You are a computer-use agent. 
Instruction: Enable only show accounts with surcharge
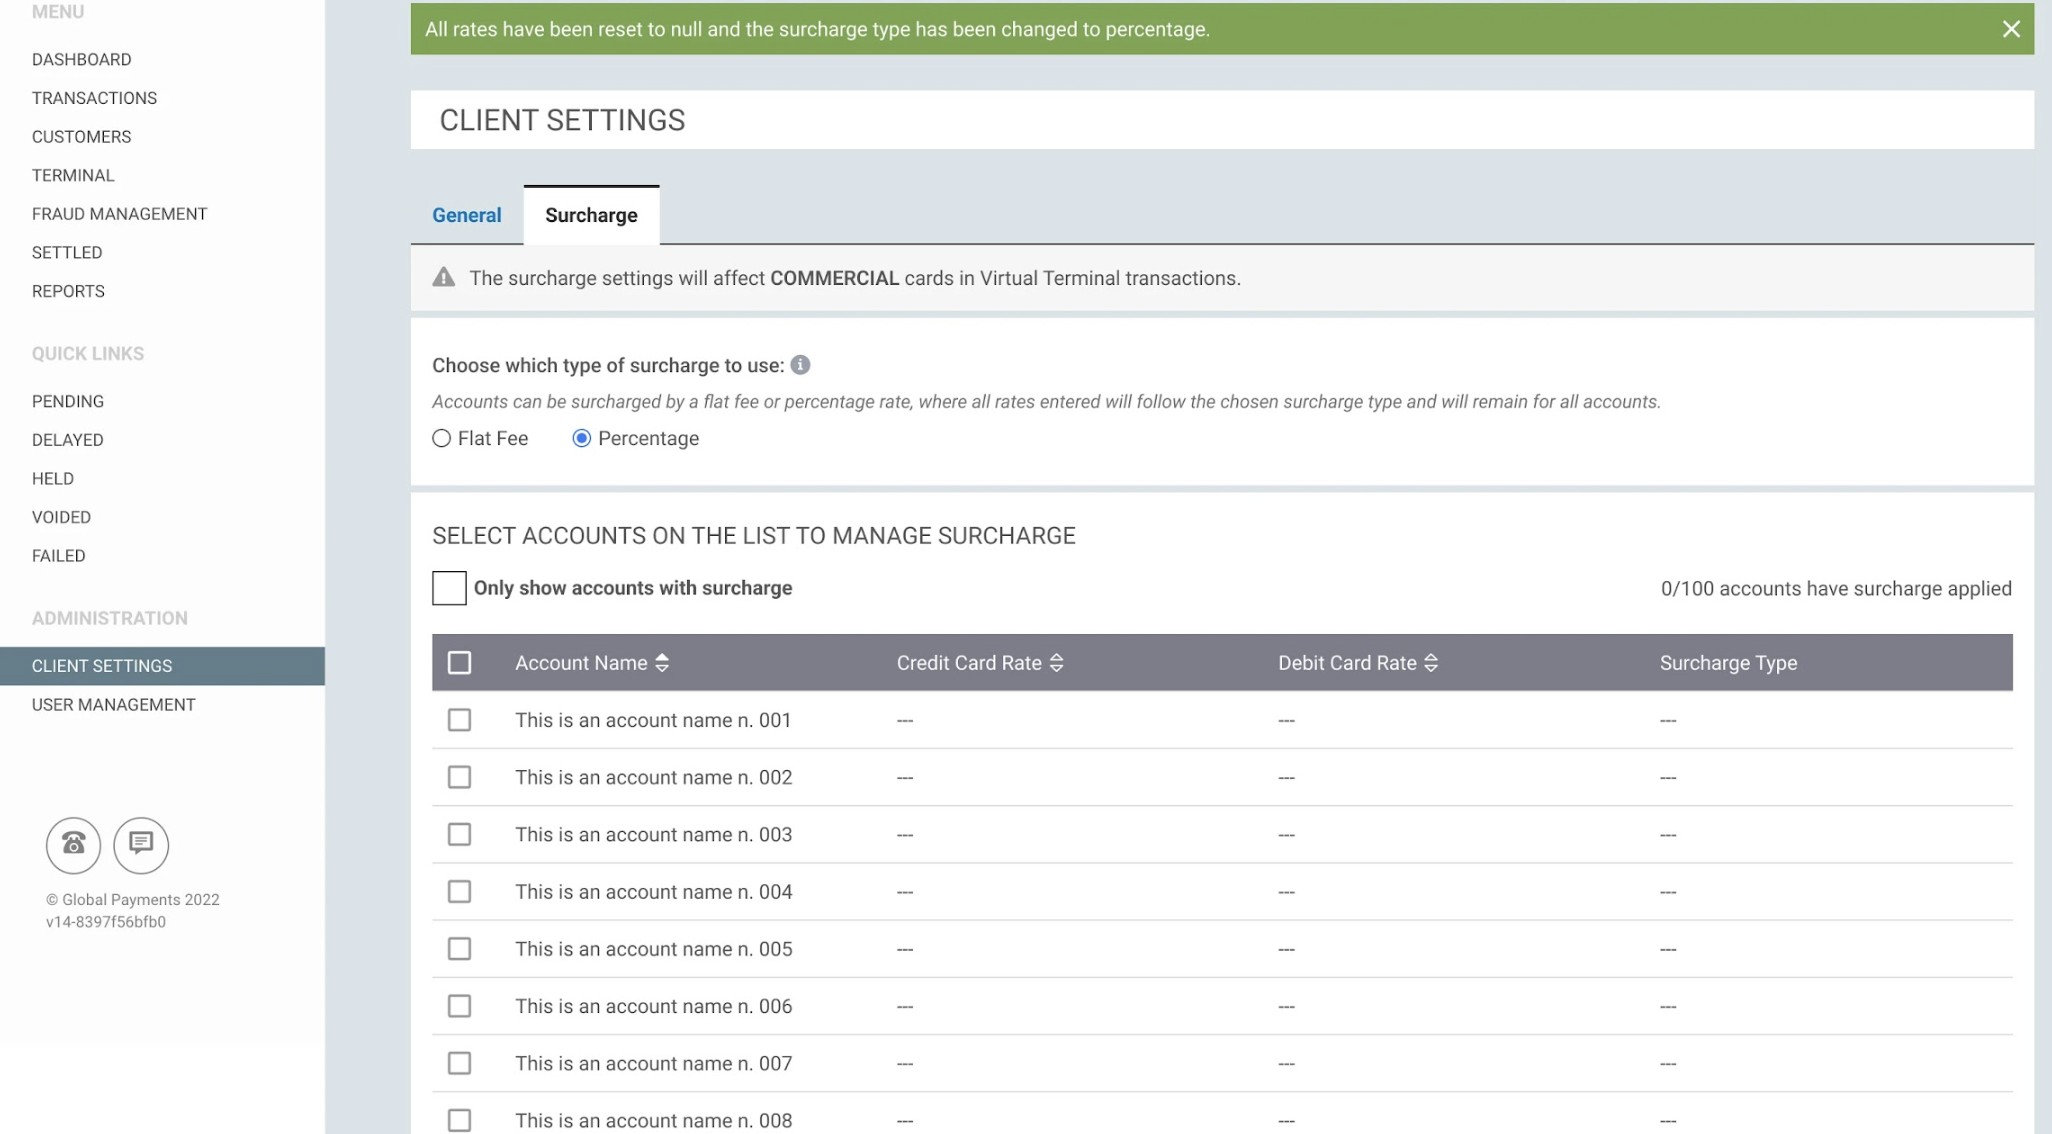[x=449, y=588]
